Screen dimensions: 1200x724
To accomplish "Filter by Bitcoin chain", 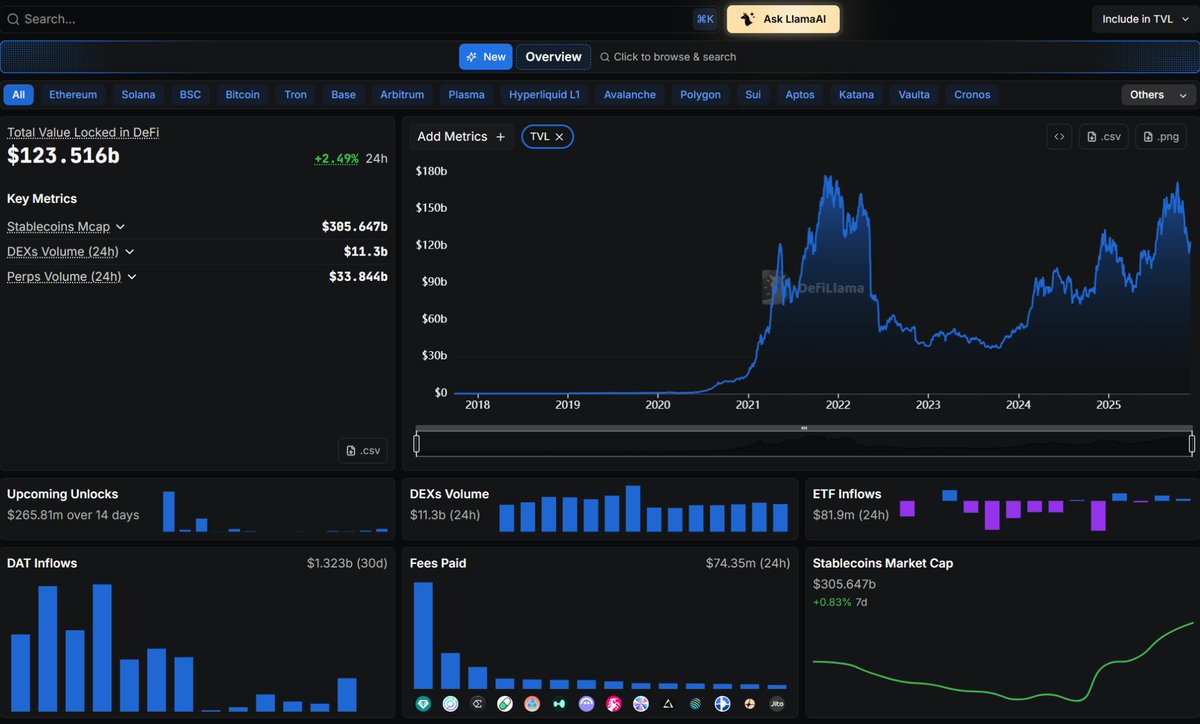I will coord(242,95).
